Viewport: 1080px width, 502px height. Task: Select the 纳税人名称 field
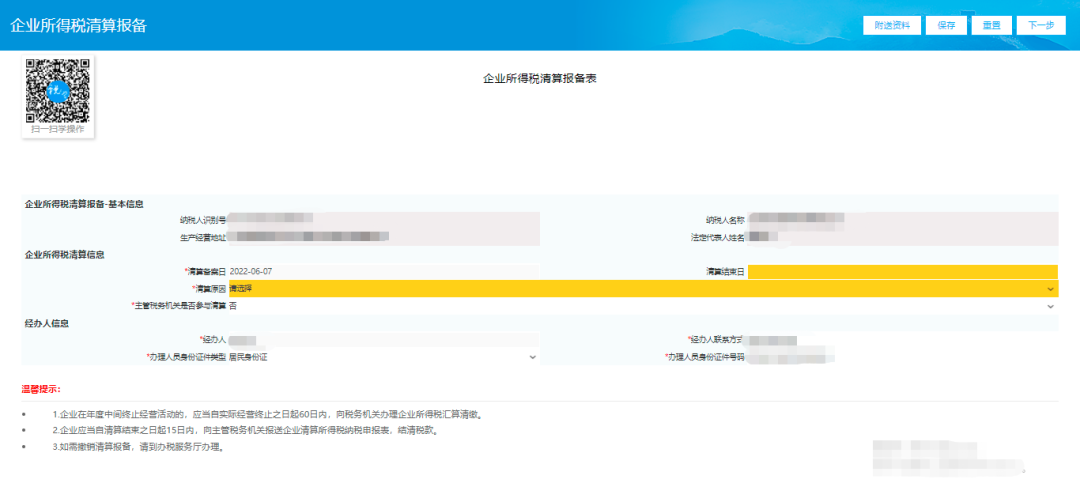pos(903,220)
